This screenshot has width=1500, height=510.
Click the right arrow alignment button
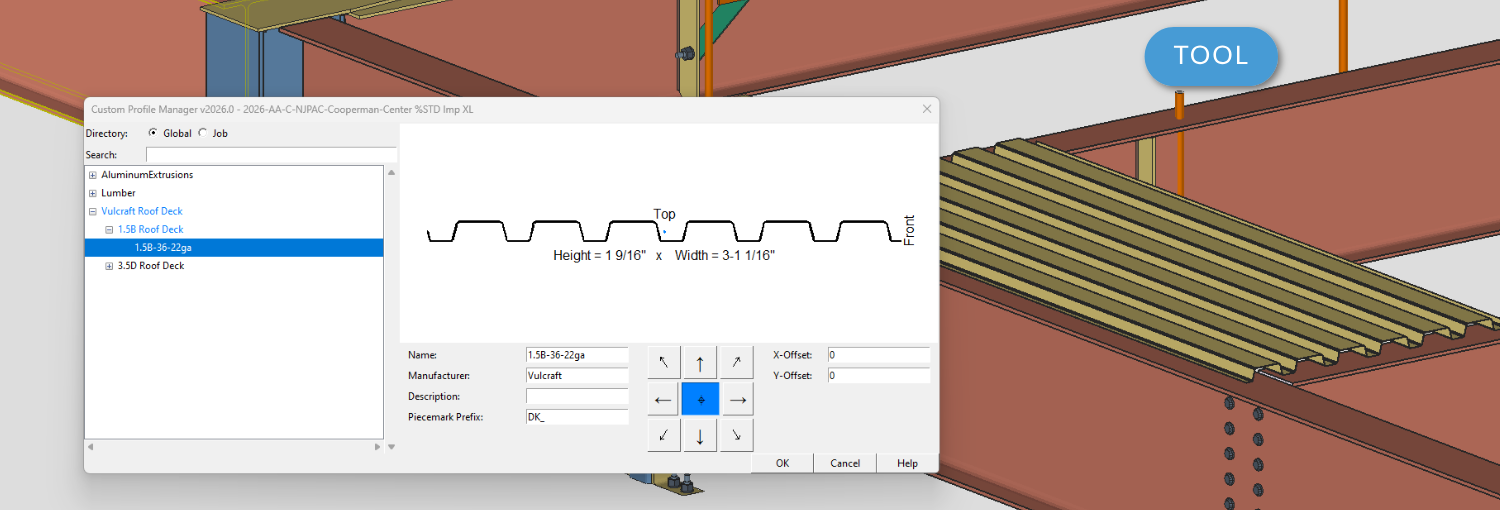(736, 399)
